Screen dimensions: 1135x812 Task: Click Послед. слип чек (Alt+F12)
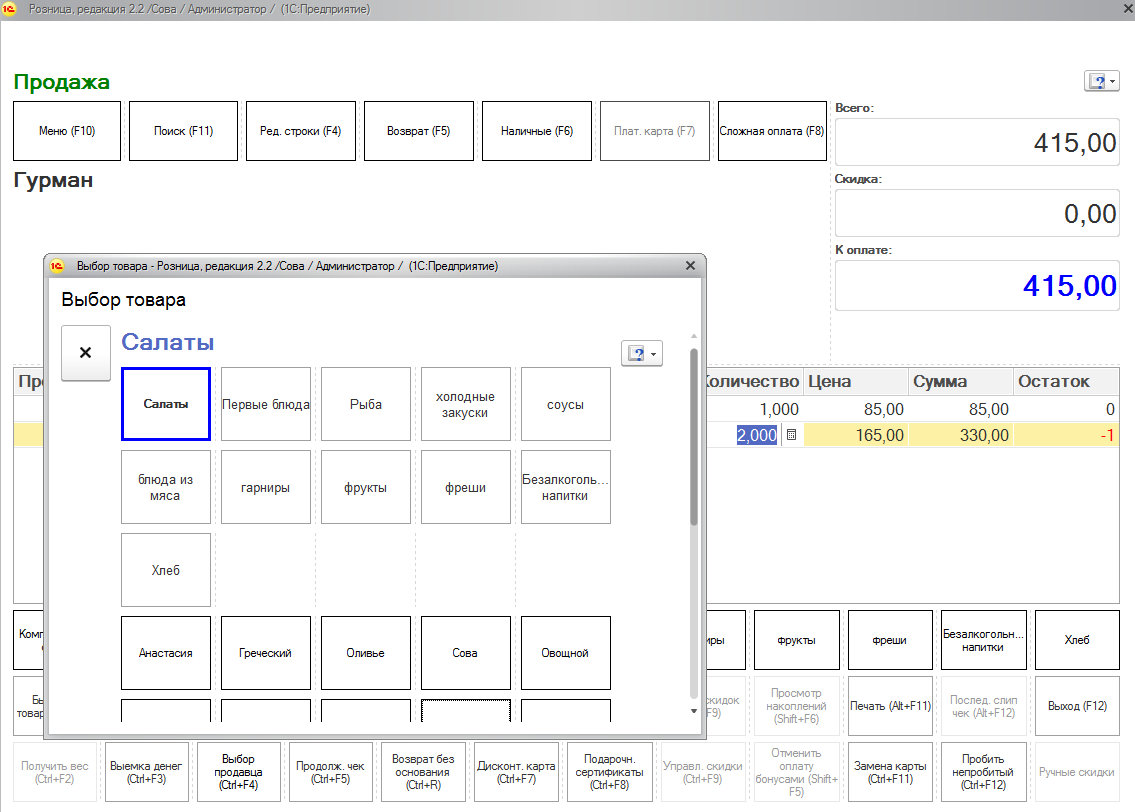pyautogui.click(x=983, y=706)
